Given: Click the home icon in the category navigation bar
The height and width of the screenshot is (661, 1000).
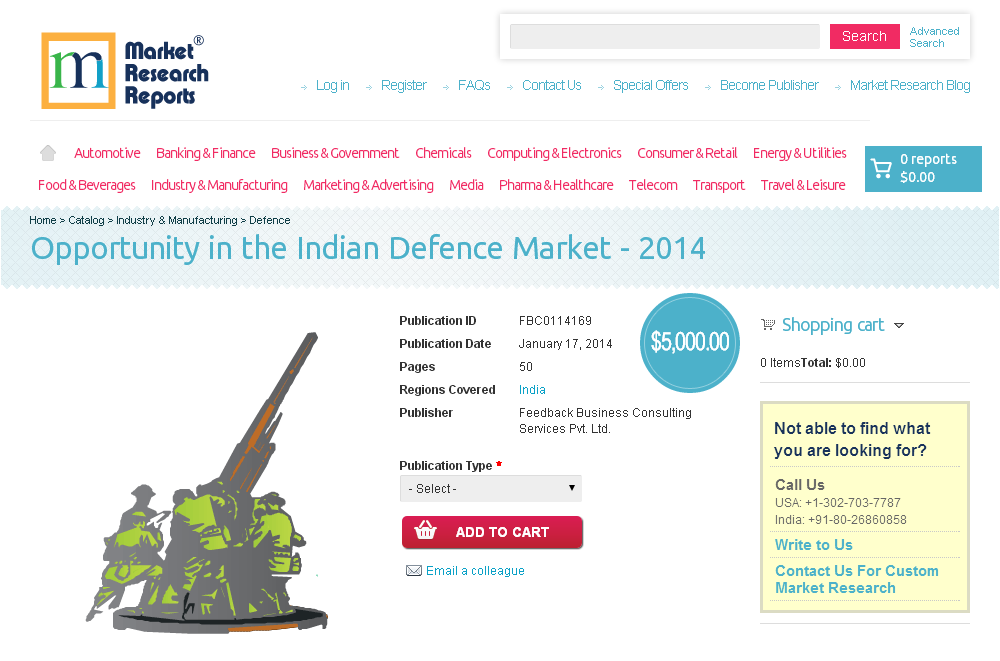Looking at the screenshot, I should (47, 152).
